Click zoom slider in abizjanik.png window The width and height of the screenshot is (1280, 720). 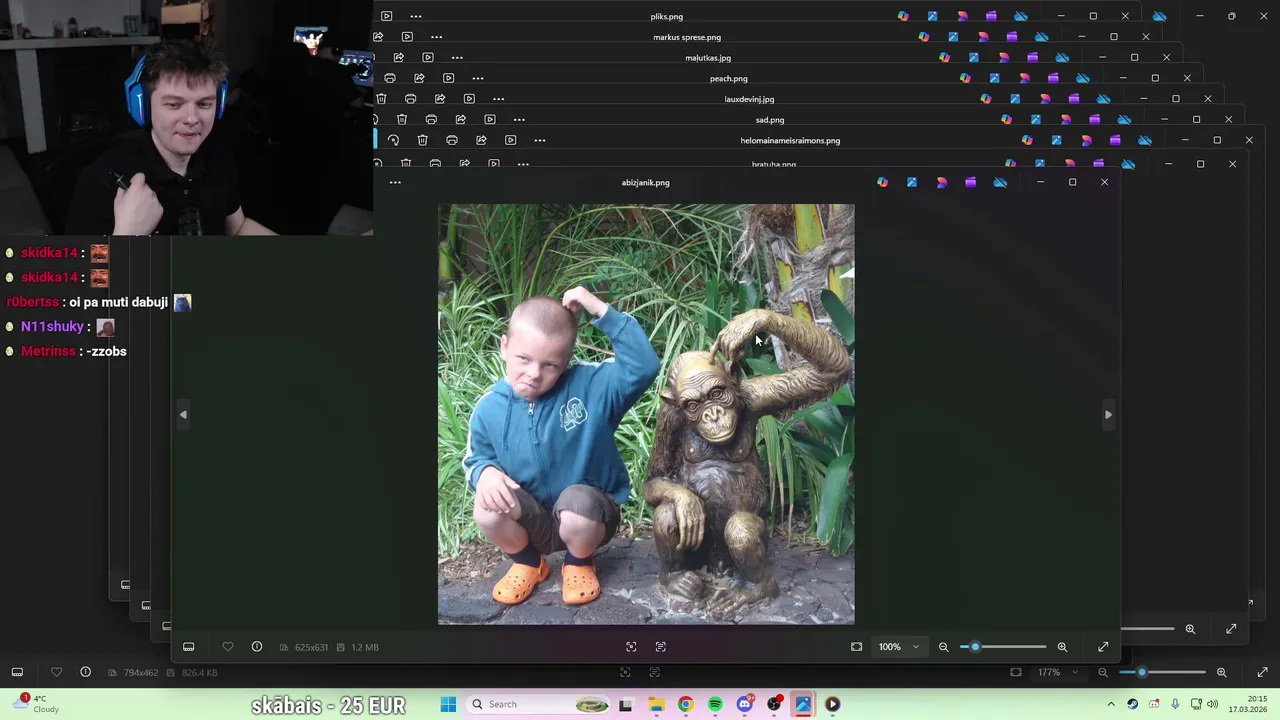[x=1003, y=647]
